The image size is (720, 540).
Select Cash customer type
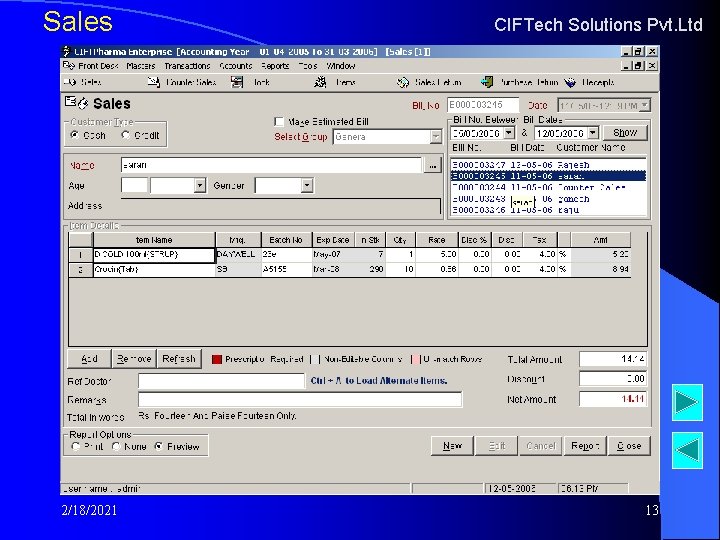click(74, 135)
